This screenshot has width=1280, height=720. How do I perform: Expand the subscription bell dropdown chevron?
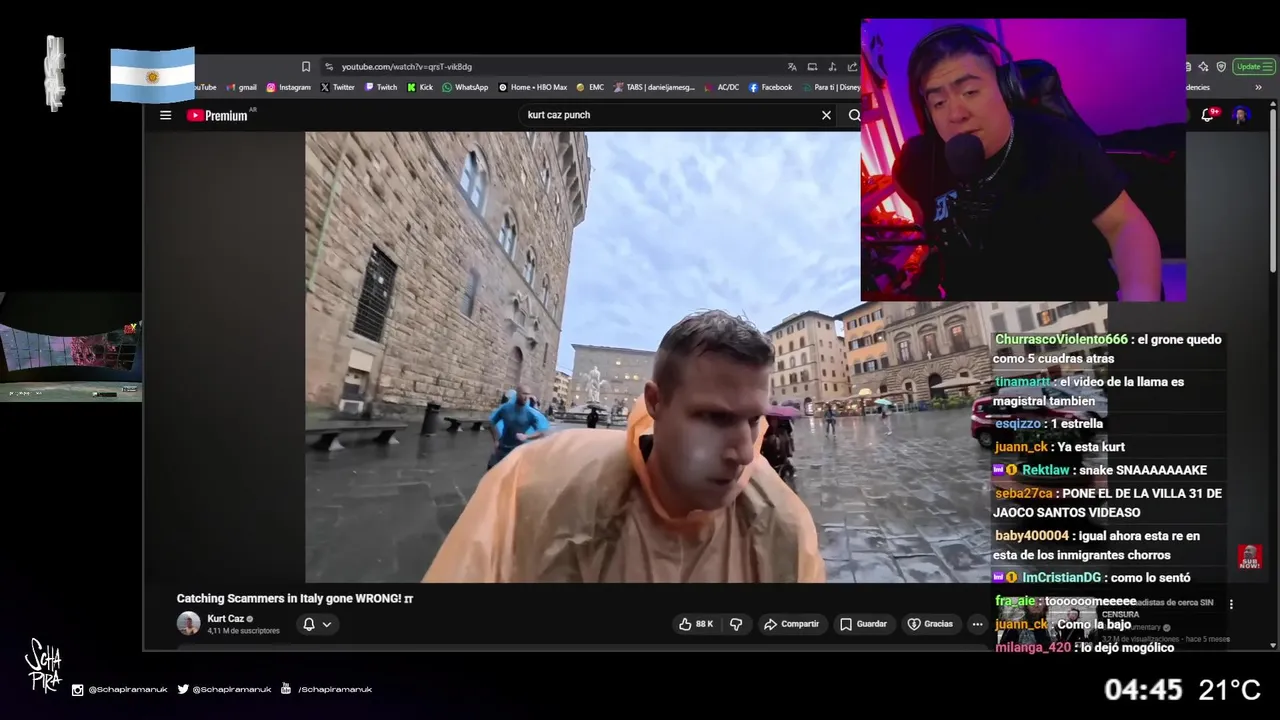point(327,624)
